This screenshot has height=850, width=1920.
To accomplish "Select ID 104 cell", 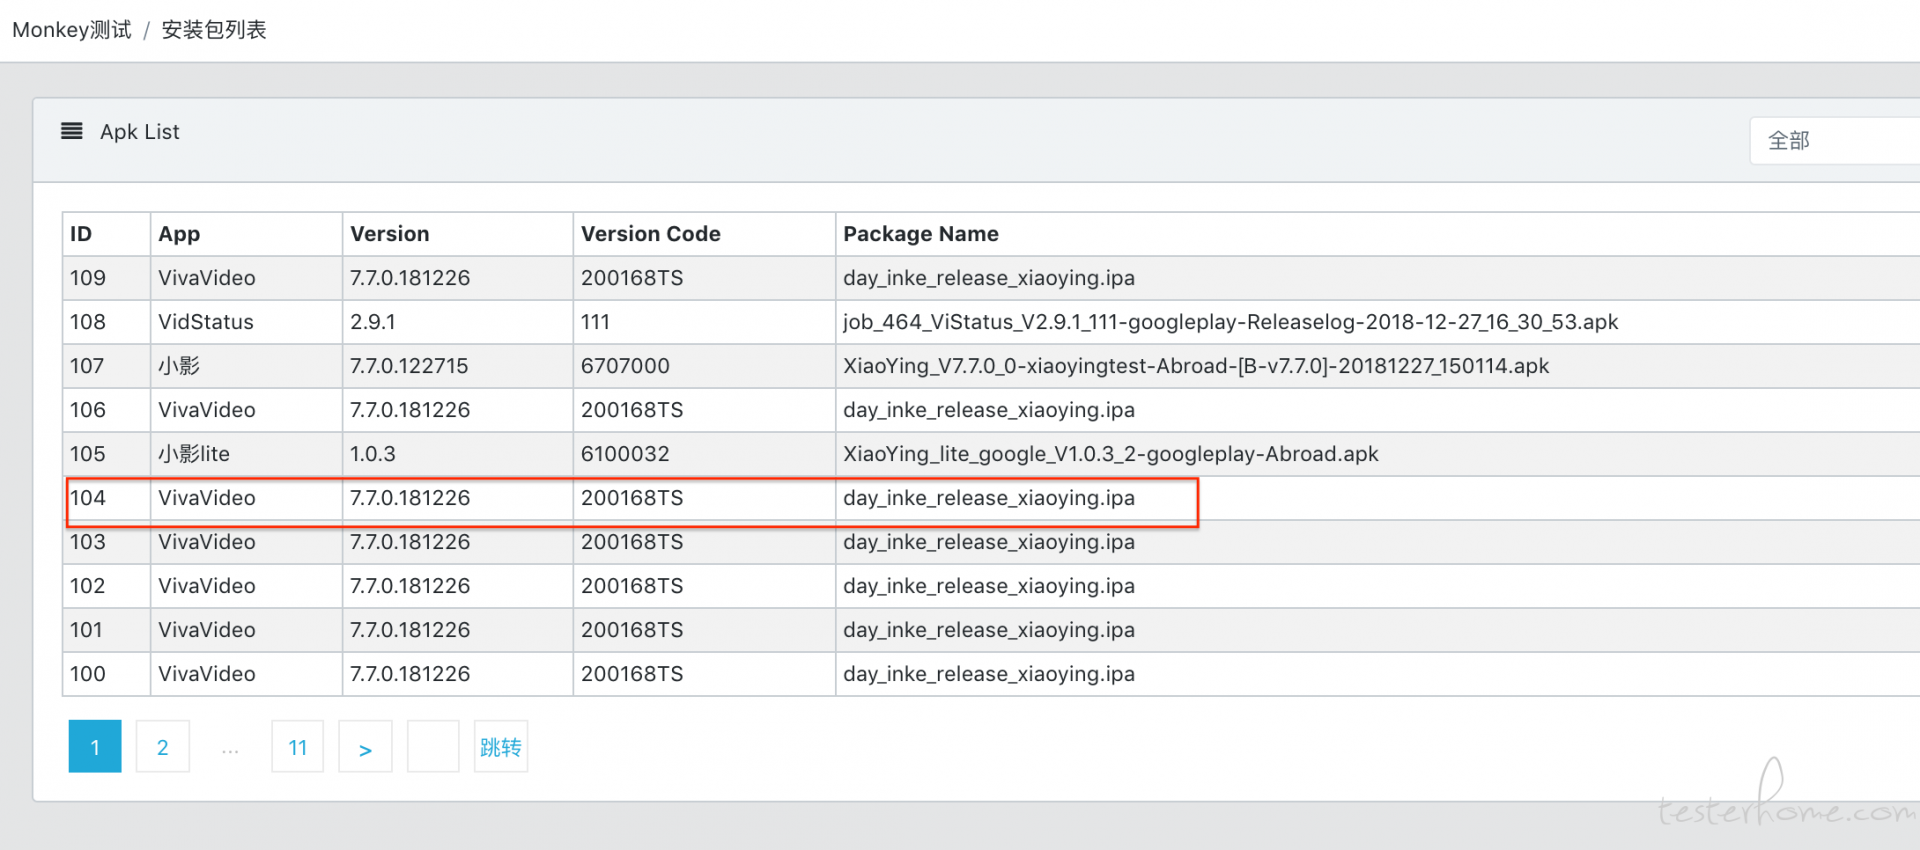I will (106, 498).
